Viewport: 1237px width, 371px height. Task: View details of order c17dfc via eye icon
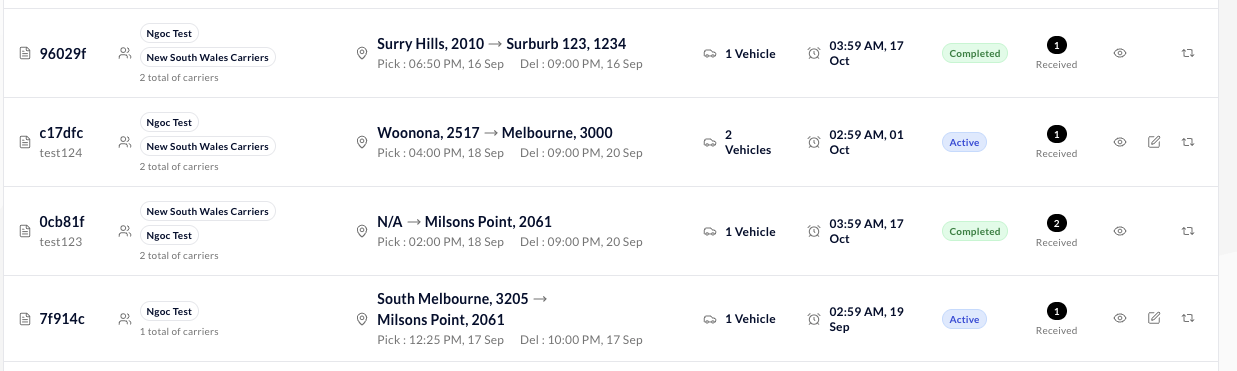tap(1120, 142)
